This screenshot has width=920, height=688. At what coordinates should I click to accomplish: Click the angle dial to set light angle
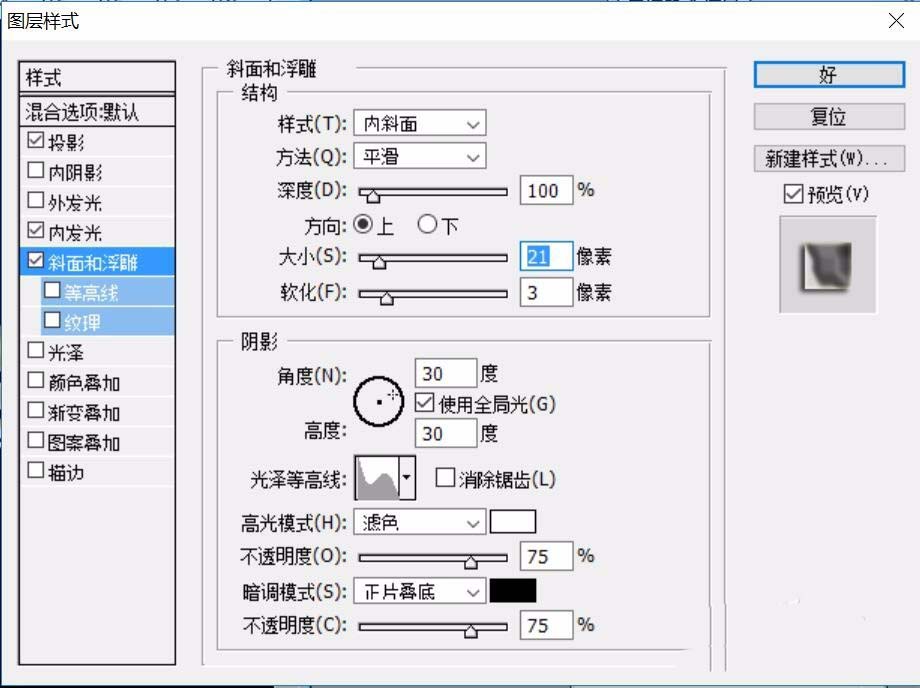(377, 399)
